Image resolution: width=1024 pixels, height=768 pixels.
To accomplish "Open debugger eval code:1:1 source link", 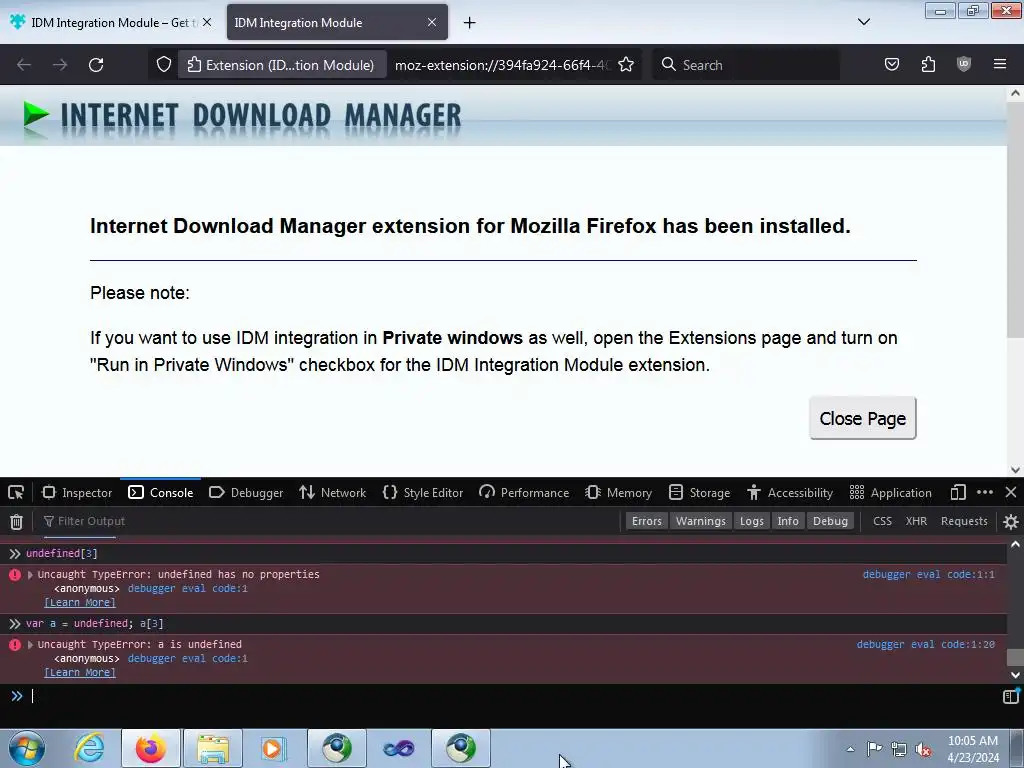I will (x=928, y=575).
